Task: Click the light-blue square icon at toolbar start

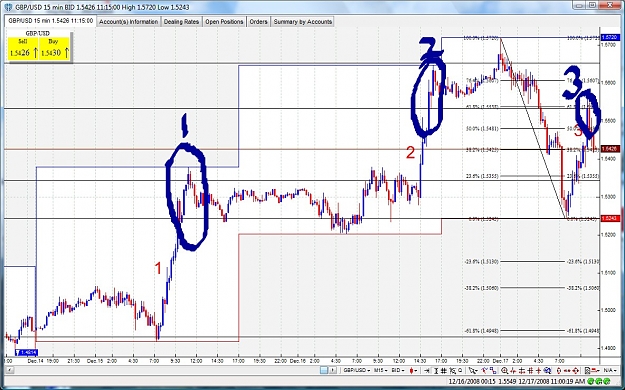Action: click(324, 370)
